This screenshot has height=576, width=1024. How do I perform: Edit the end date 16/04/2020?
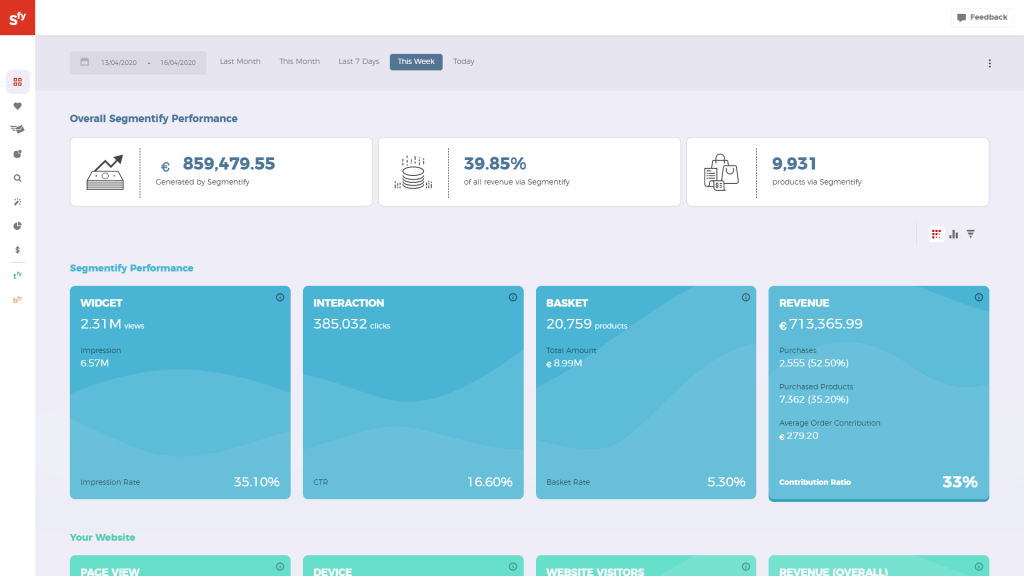click(x=178, y=63)
